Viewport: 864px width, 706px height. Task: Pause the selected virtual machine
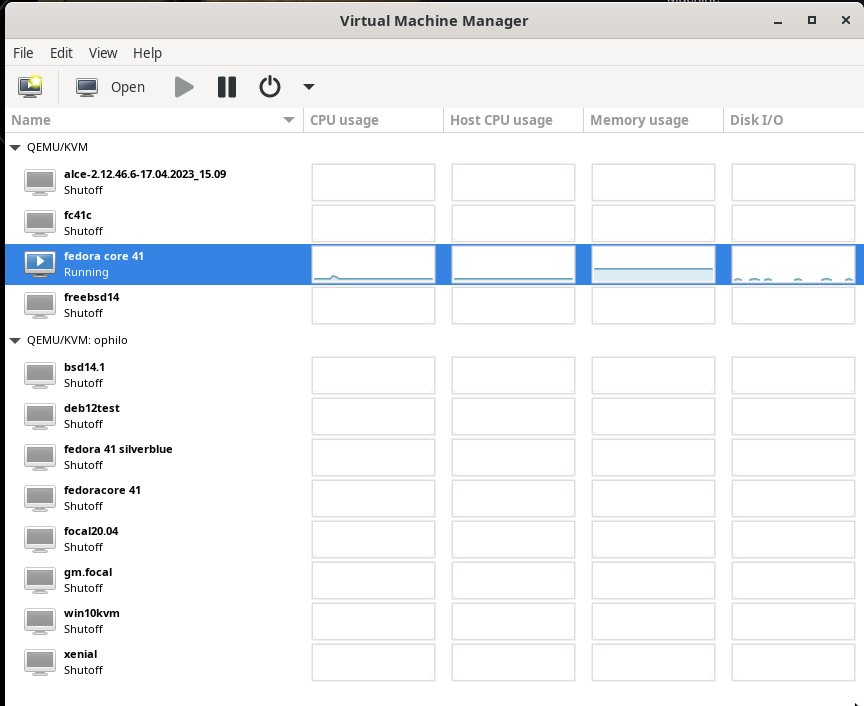point(226,87)
